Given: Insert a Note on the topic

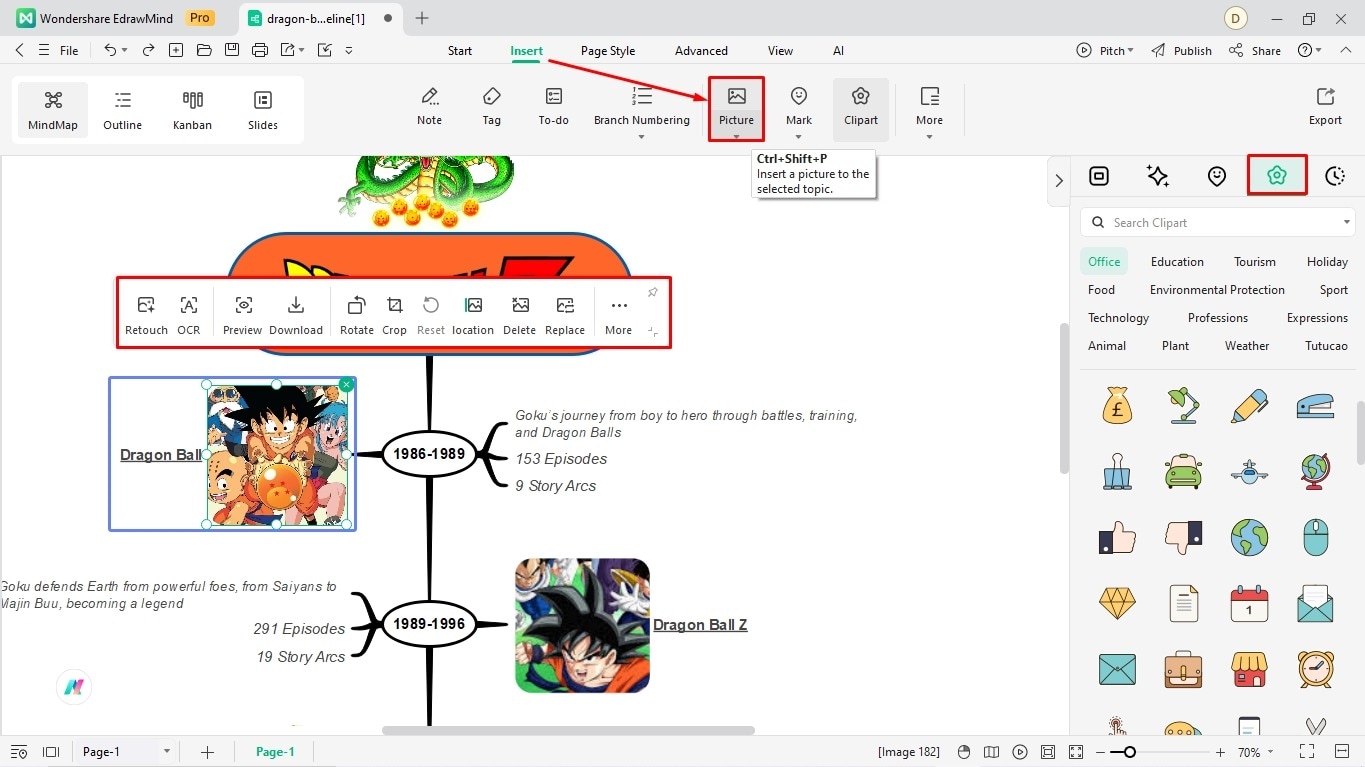Looking at the screenshot, I should click(x=429, y=107).
